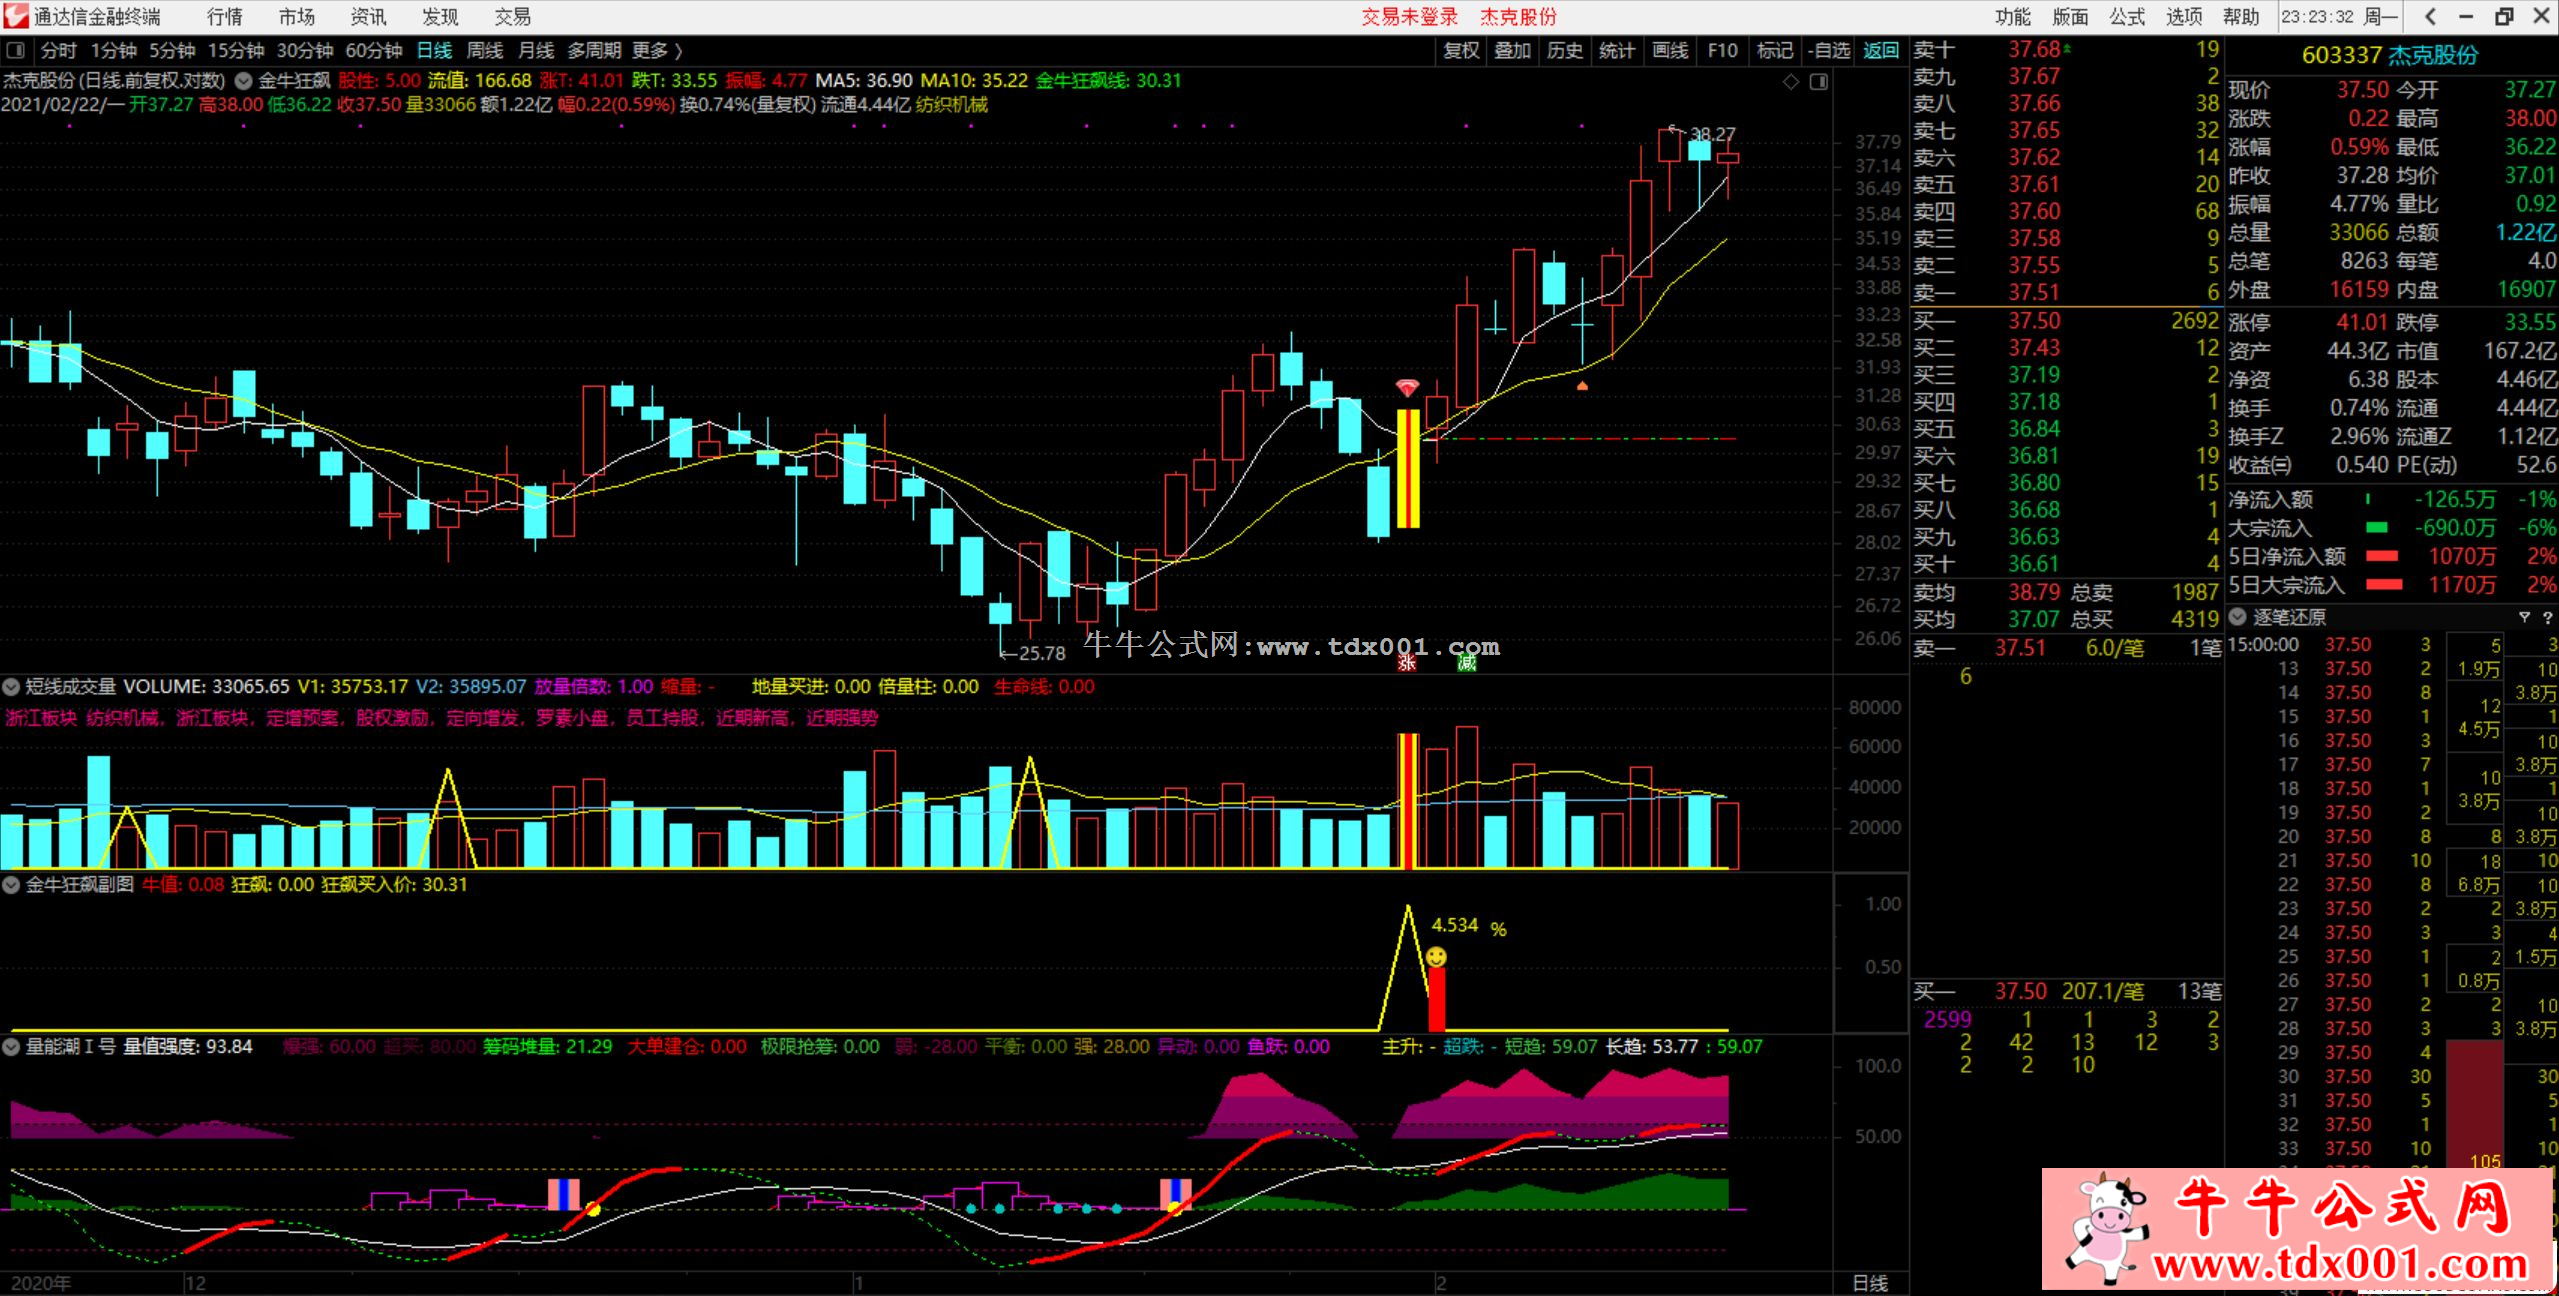Open the 市场 menu

point(297,16)
